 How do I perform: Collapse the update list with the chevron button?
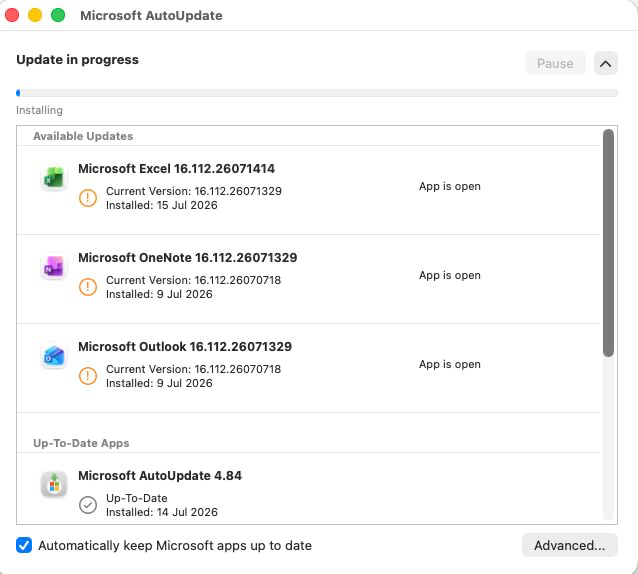click(x=605, y=63)
